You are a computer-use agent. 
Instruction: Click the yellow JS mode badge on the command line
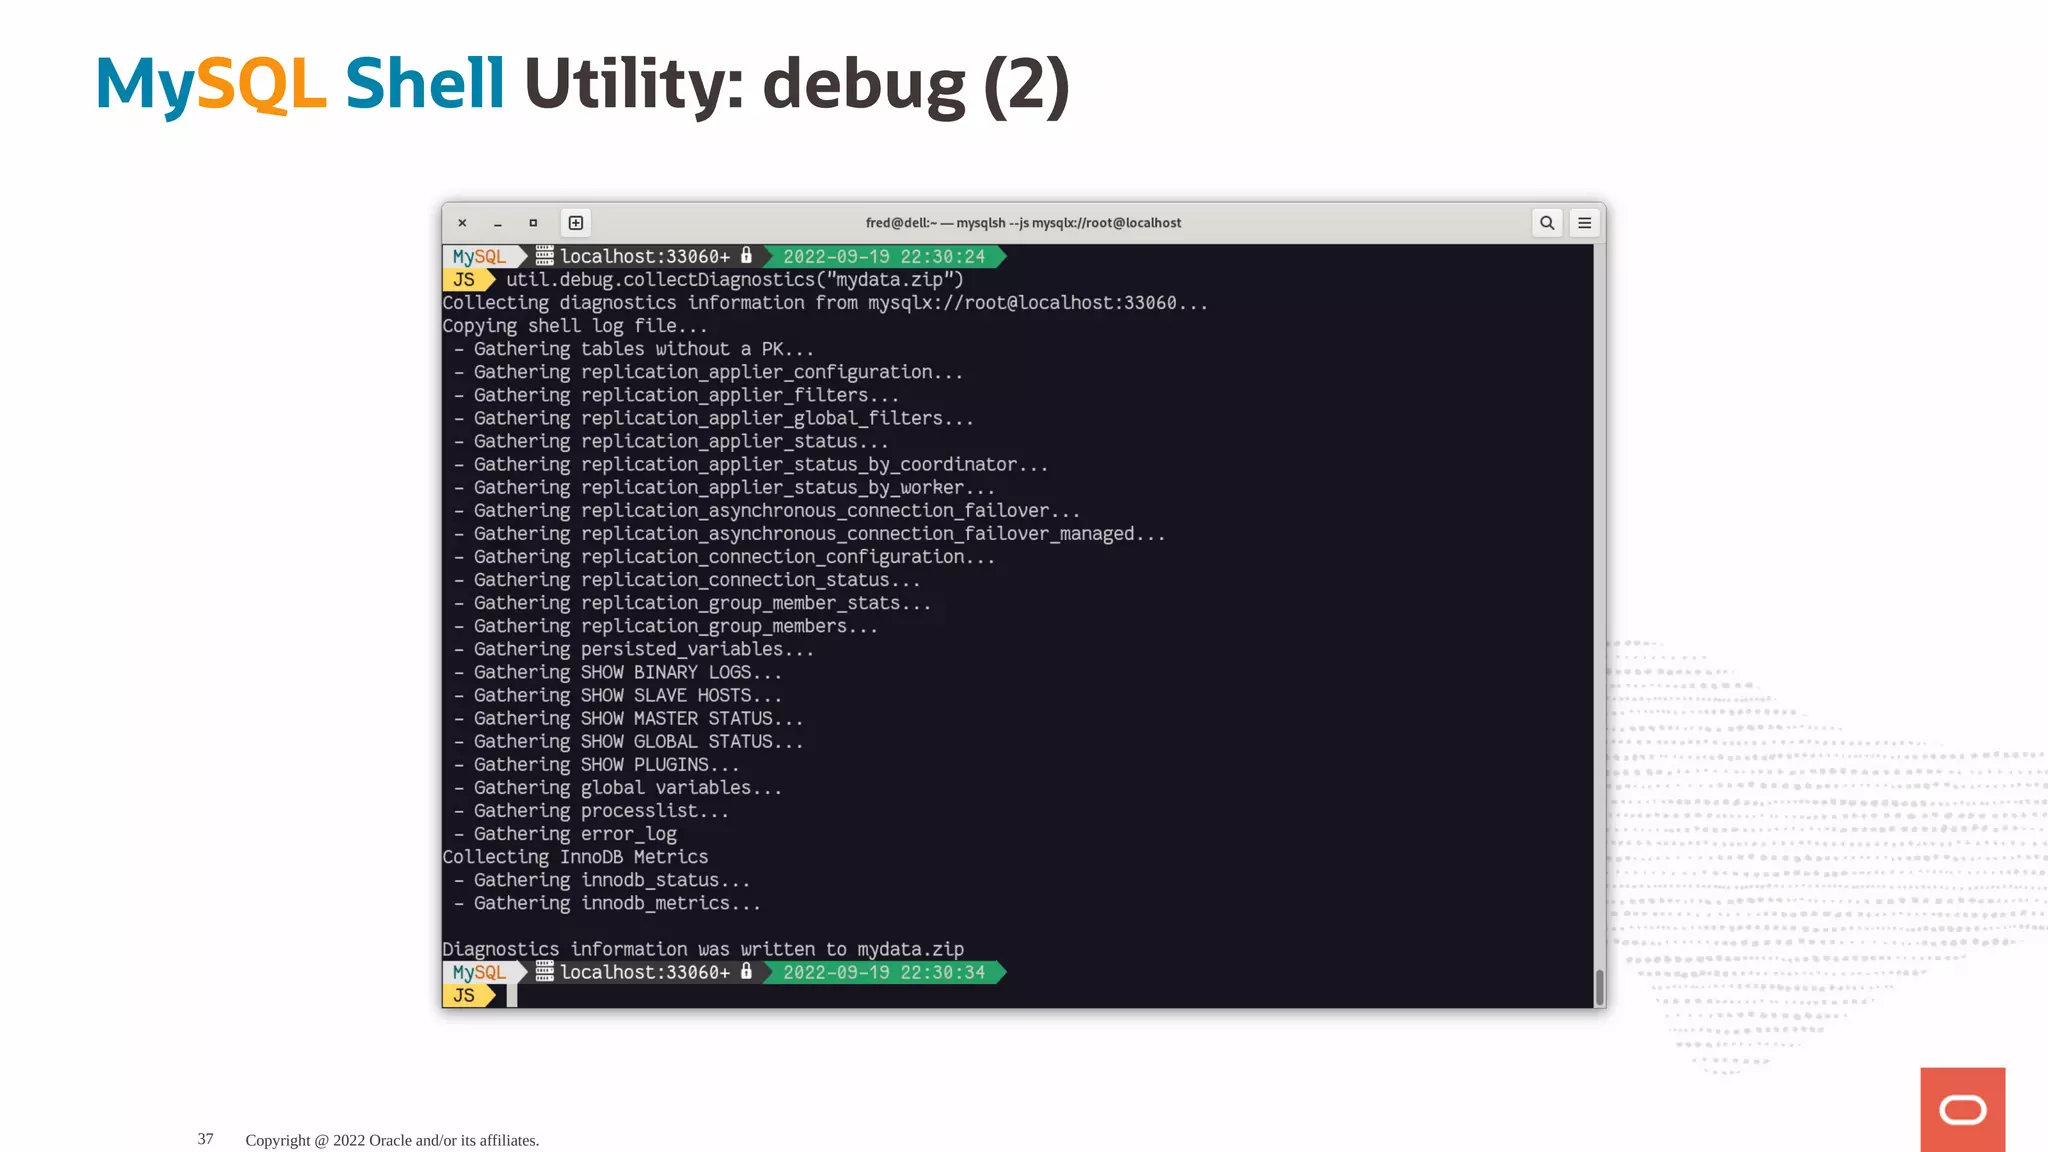click(x=464, y=280)
